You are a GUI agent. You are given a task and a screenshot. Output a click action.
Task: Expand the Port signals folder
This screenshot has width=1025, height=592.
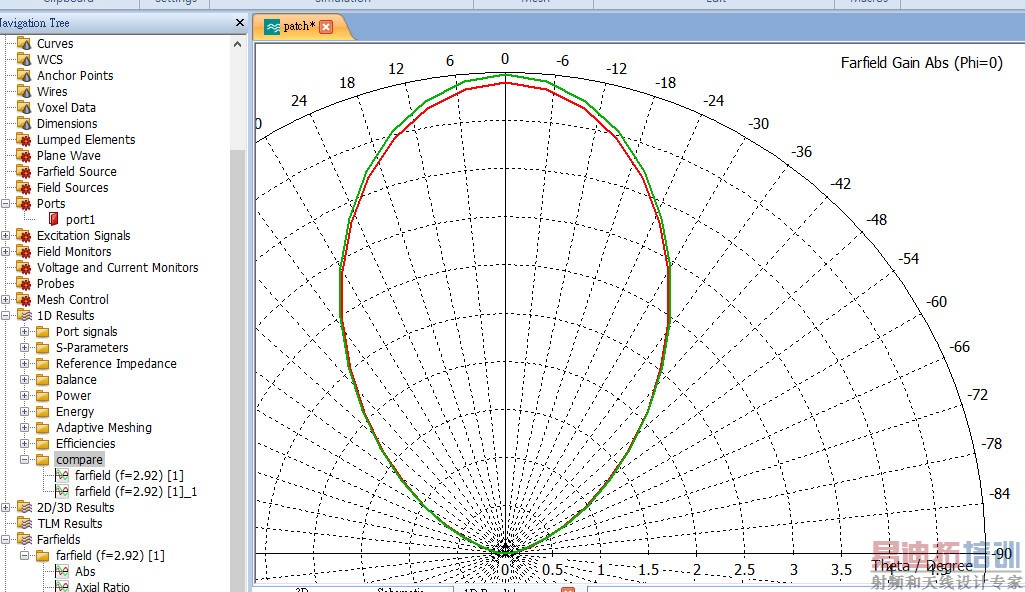tap(25, 332)
